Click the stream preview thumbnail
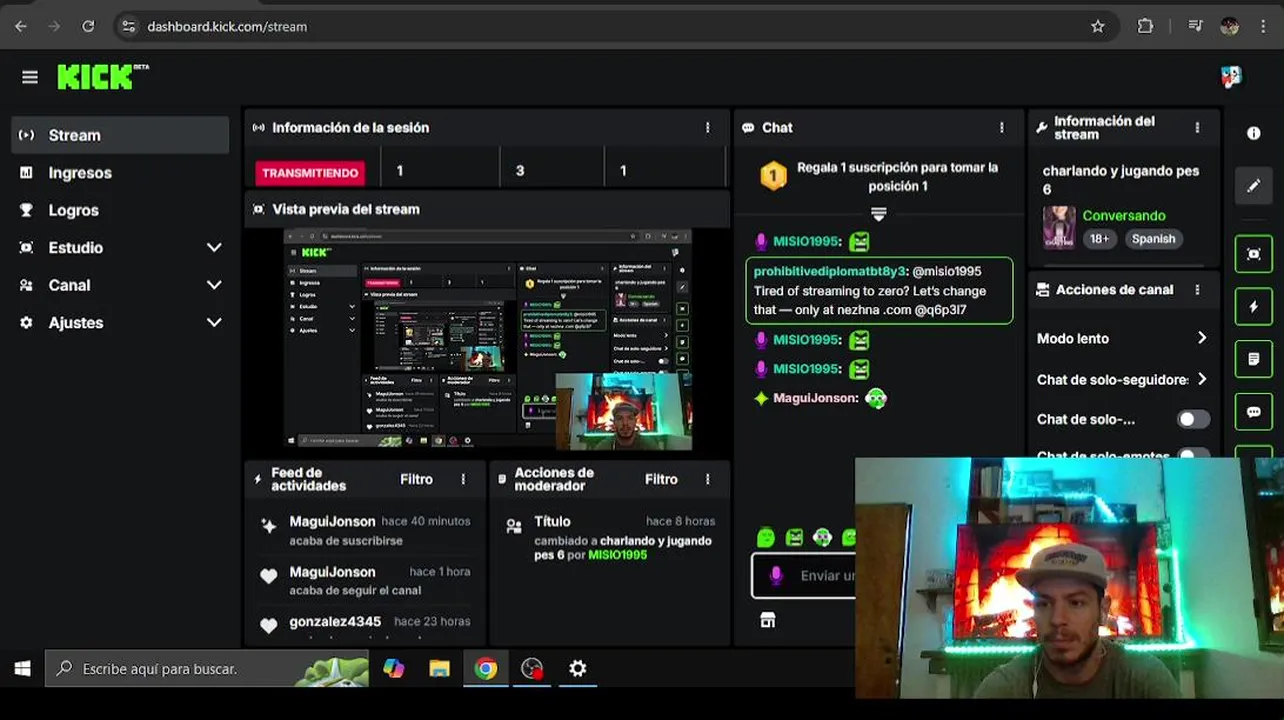This screenshot has width=1284, height=720. (488, 340)
